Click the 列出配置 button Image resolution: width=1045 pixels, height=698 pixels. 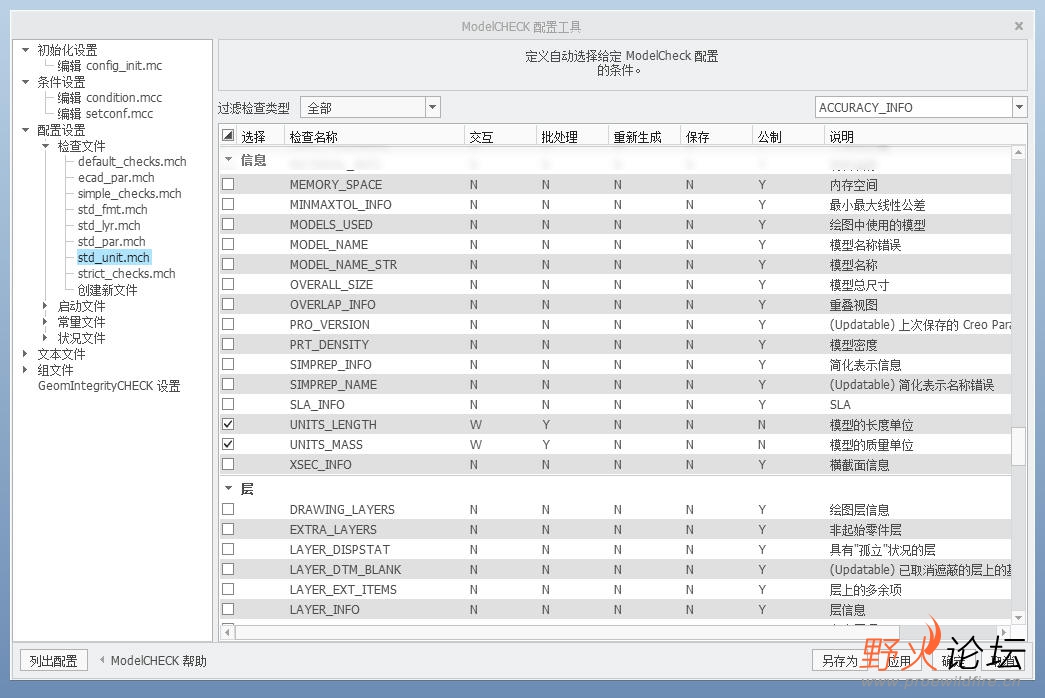53,661
